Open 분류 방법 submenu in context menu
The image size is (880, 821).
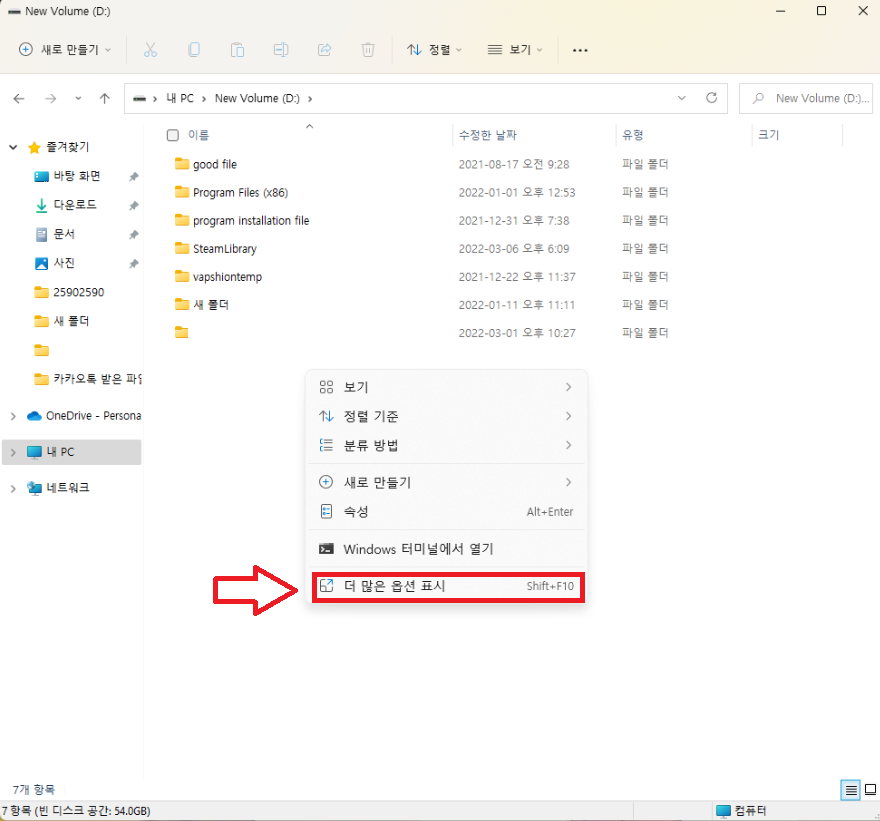coord(447,446)
